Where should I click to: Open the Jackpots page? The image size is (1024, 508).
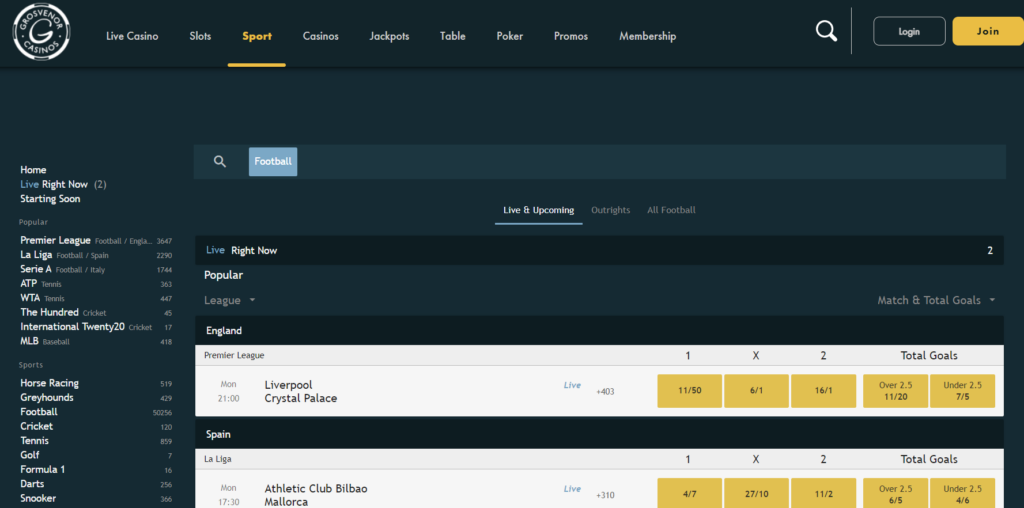(389, 36)
